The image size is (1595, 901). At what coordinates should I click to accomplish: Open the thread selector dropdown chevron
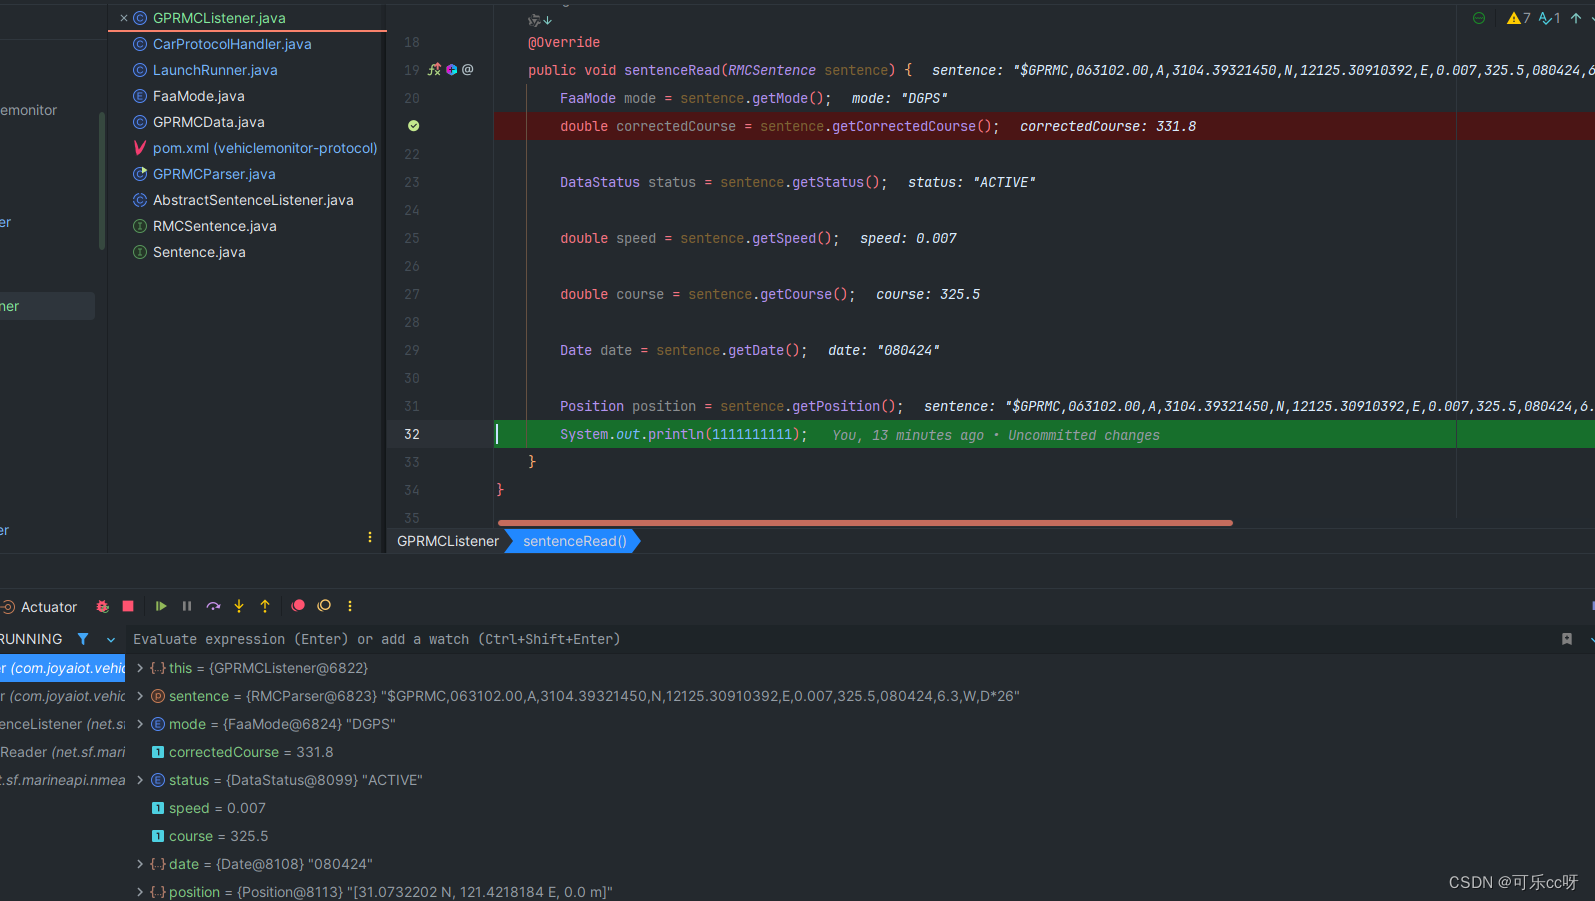[x=111, y=639]
